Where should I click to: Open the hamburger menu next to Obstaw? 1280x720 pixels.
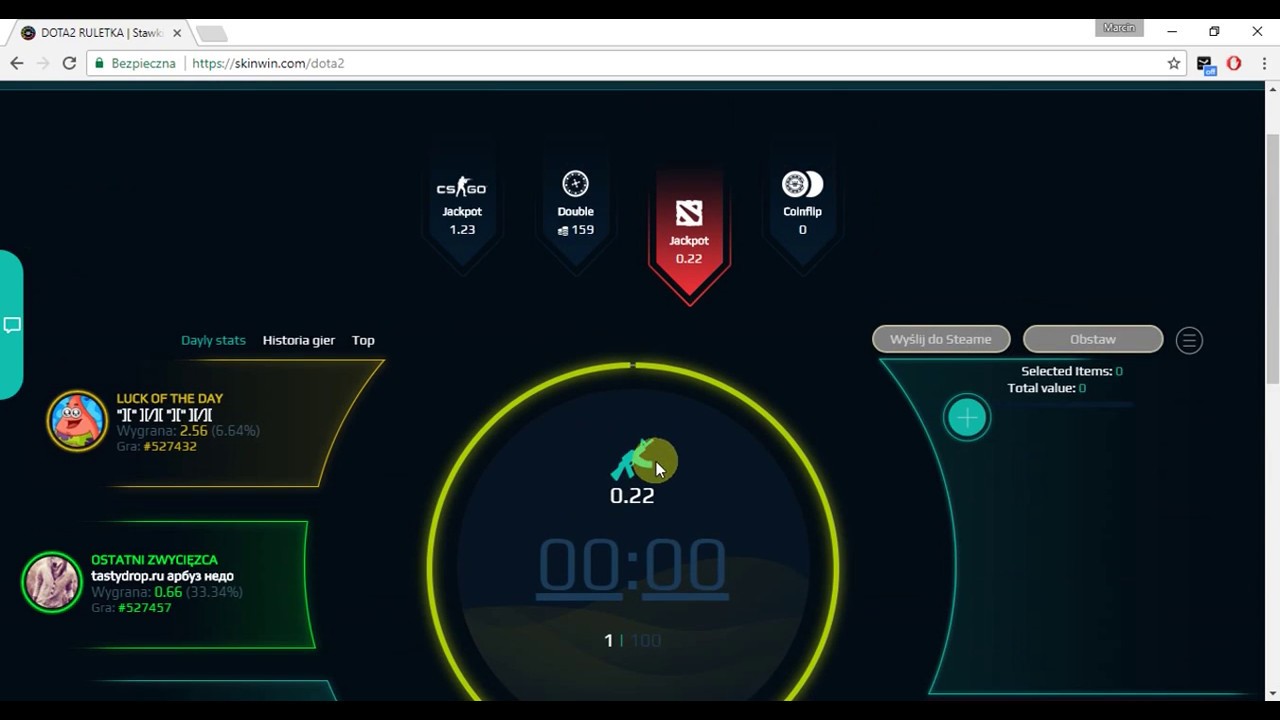tap(1189, 340)
